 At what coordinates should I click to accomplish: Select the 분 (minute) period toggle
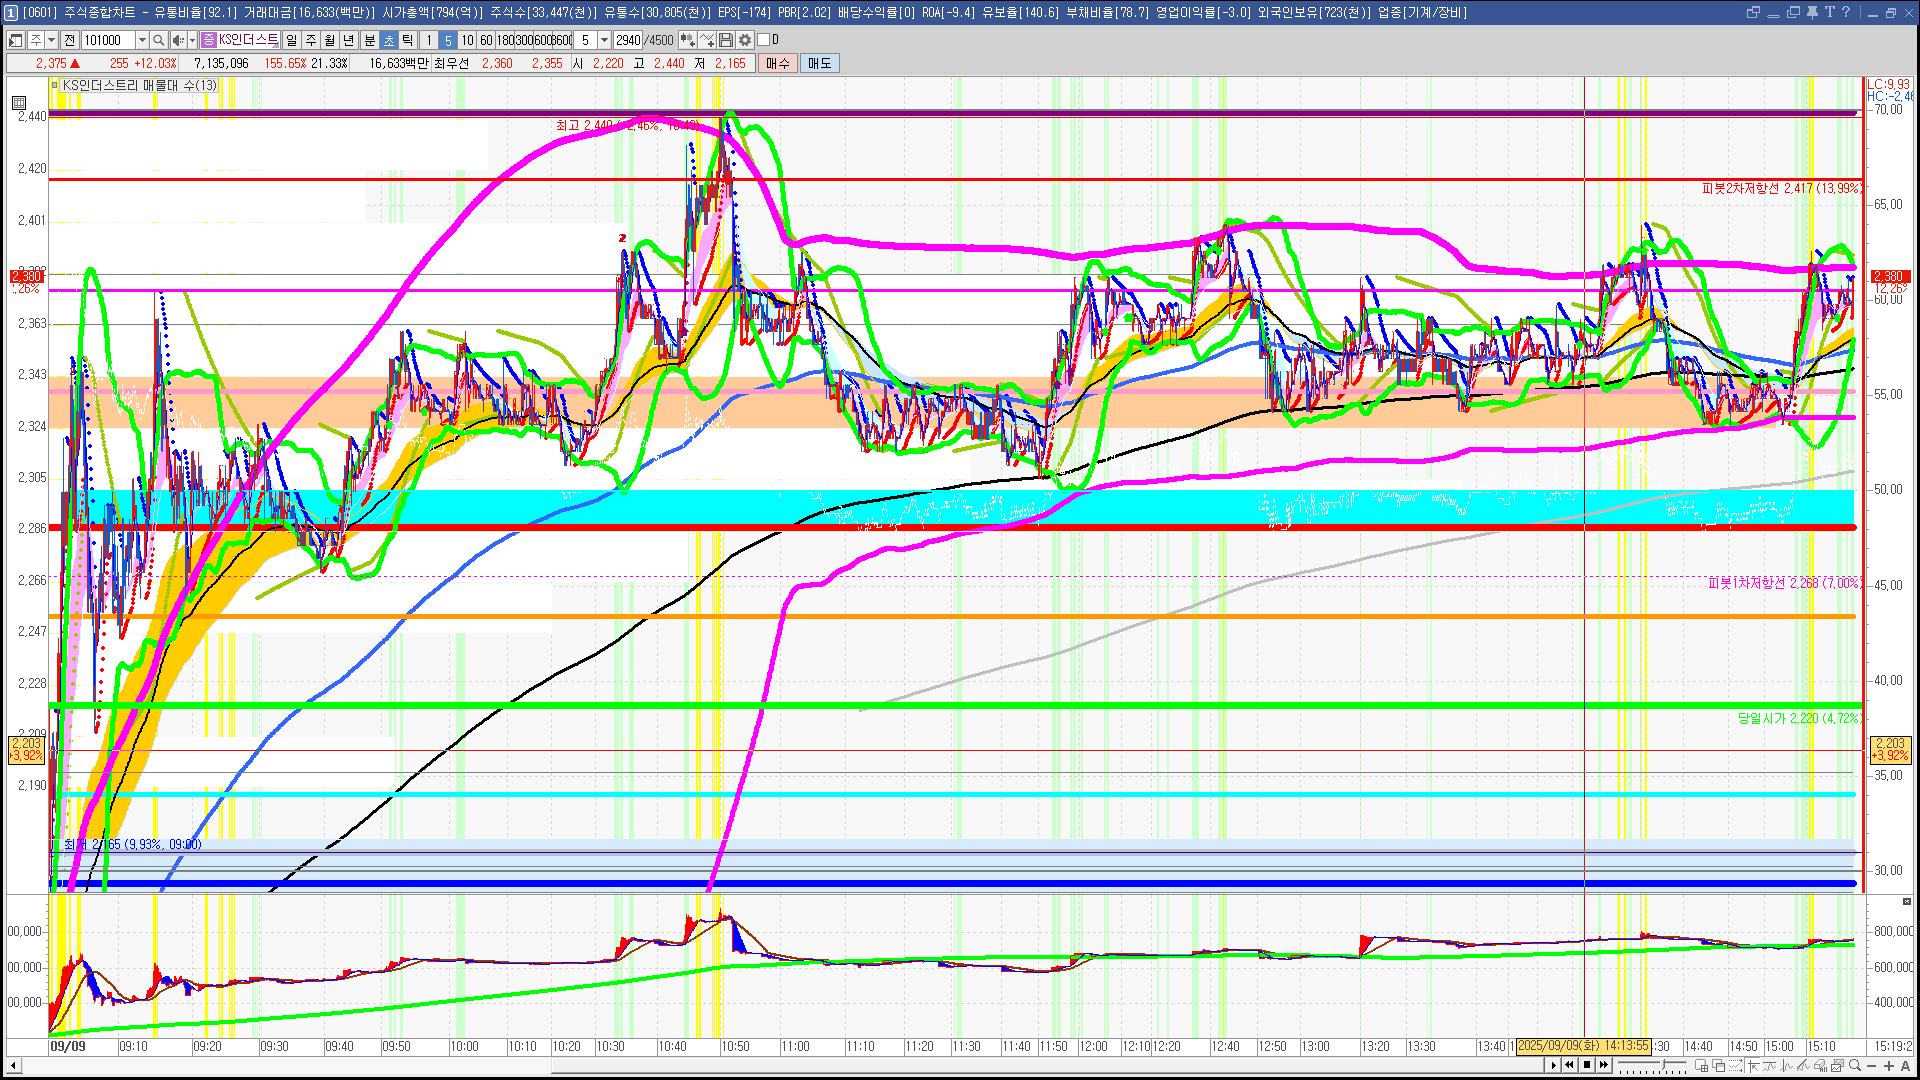369,40
